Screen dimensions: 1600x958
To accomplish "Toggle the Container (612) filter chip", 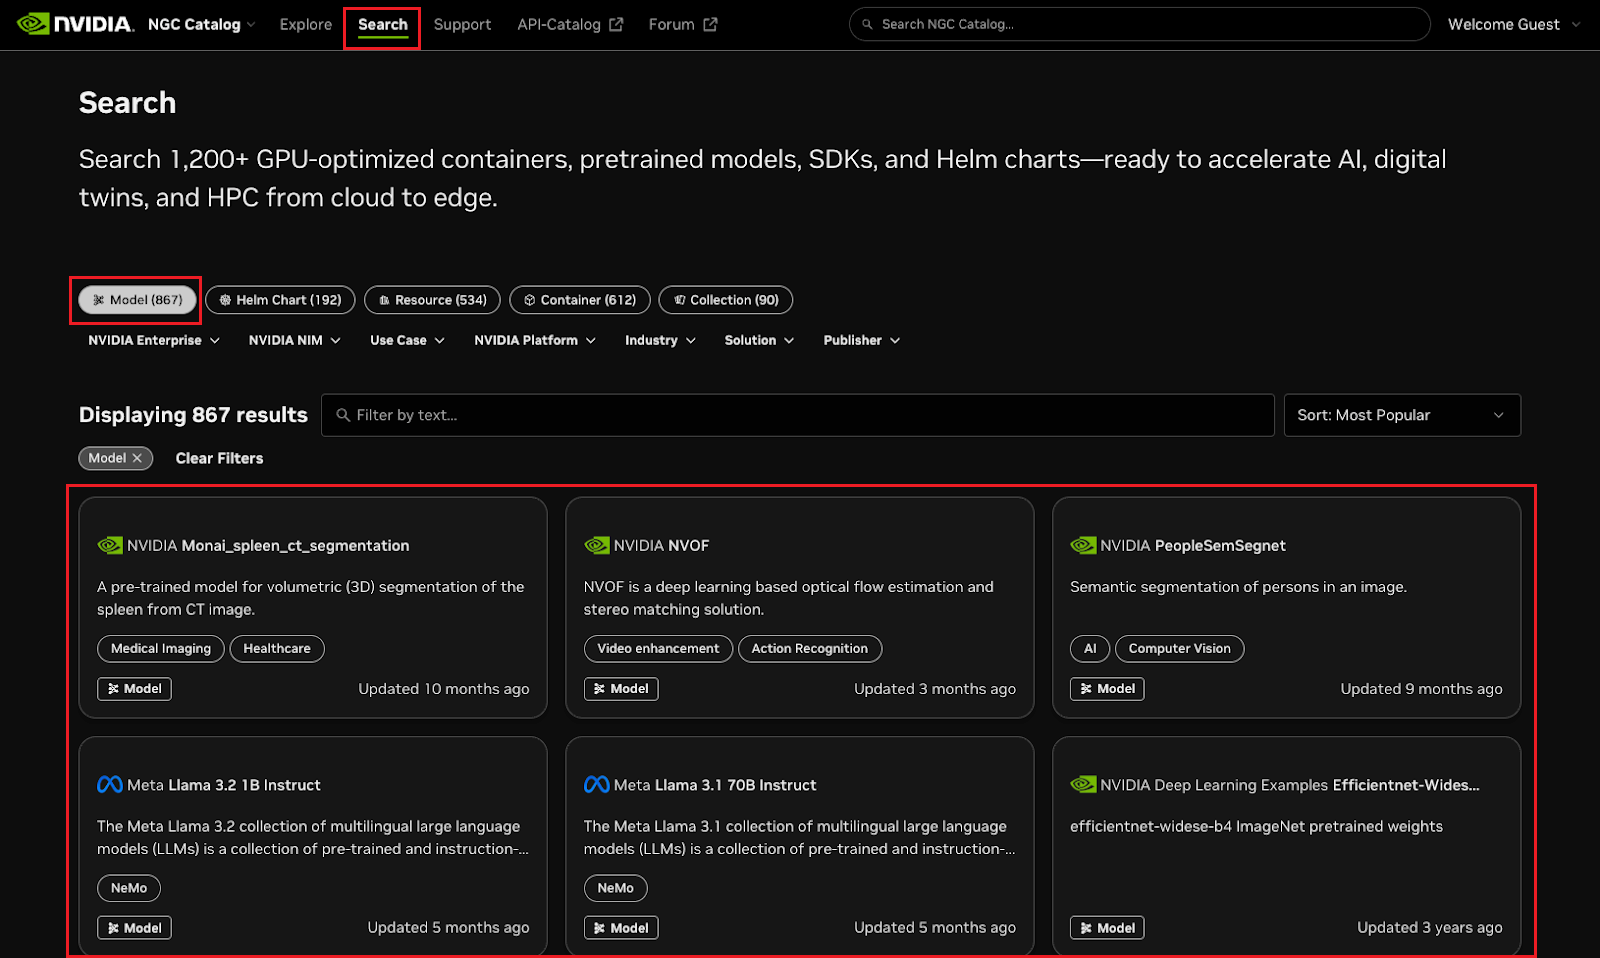I will [580, 300].
